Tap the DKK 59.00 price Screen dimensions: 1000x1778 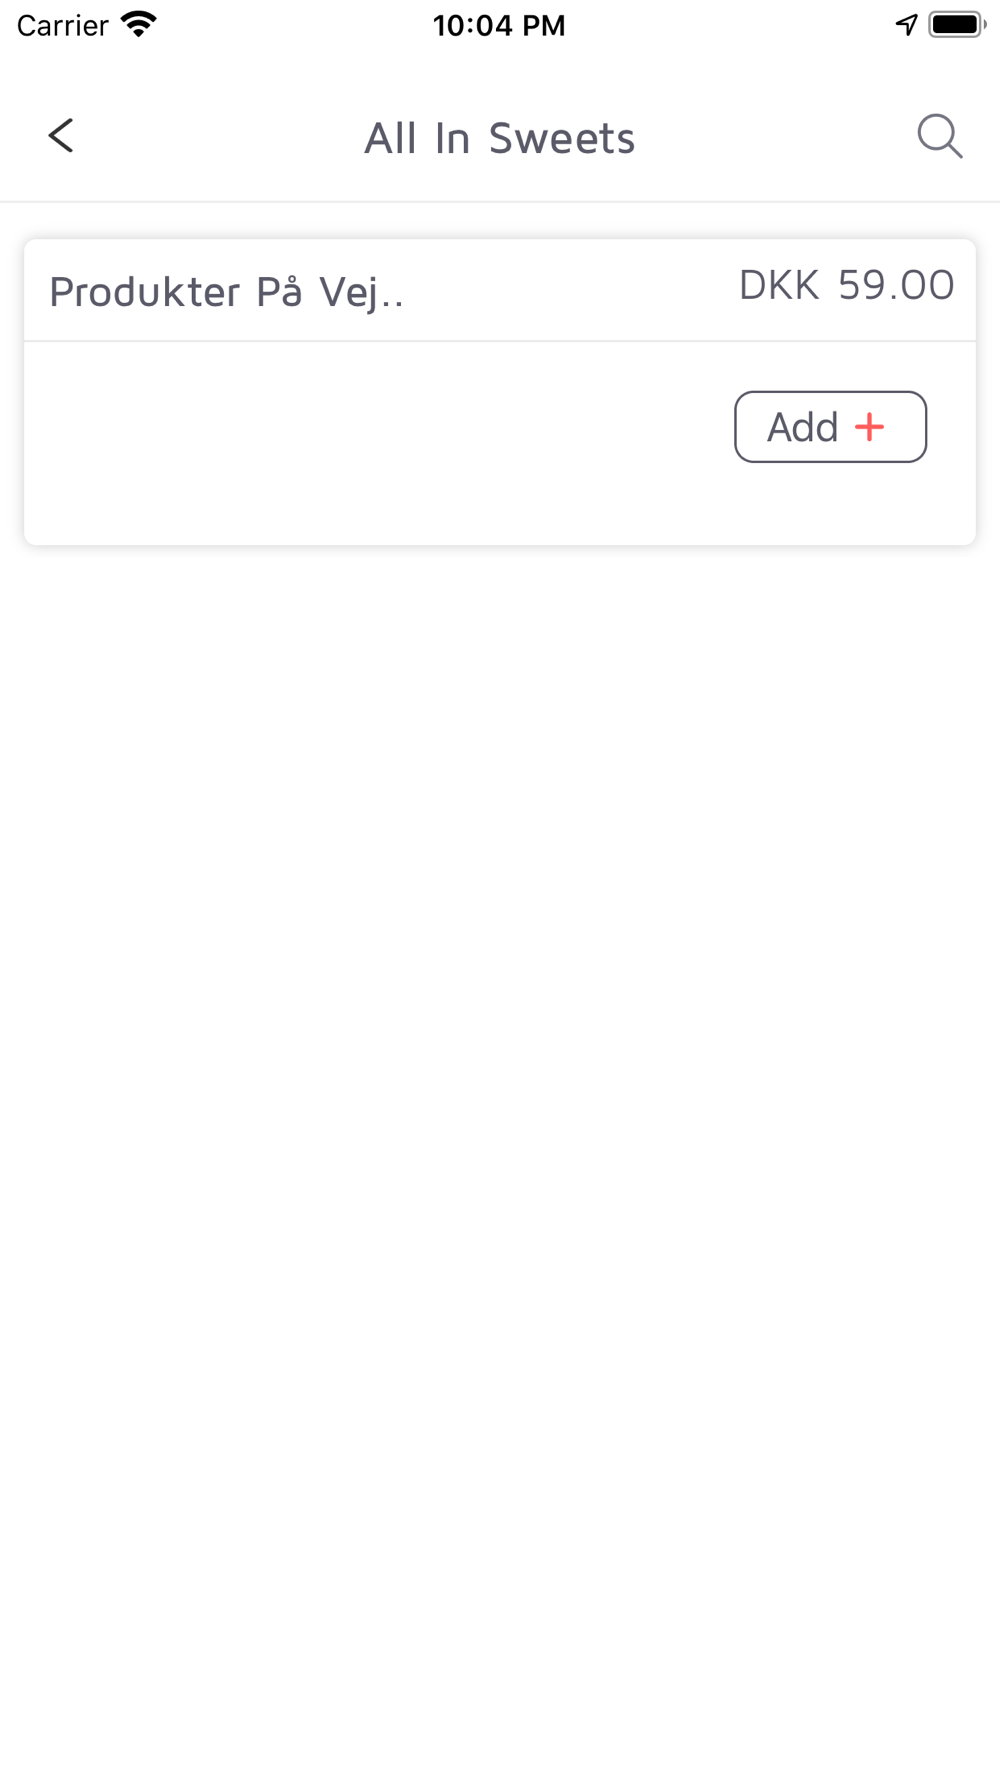846,285
